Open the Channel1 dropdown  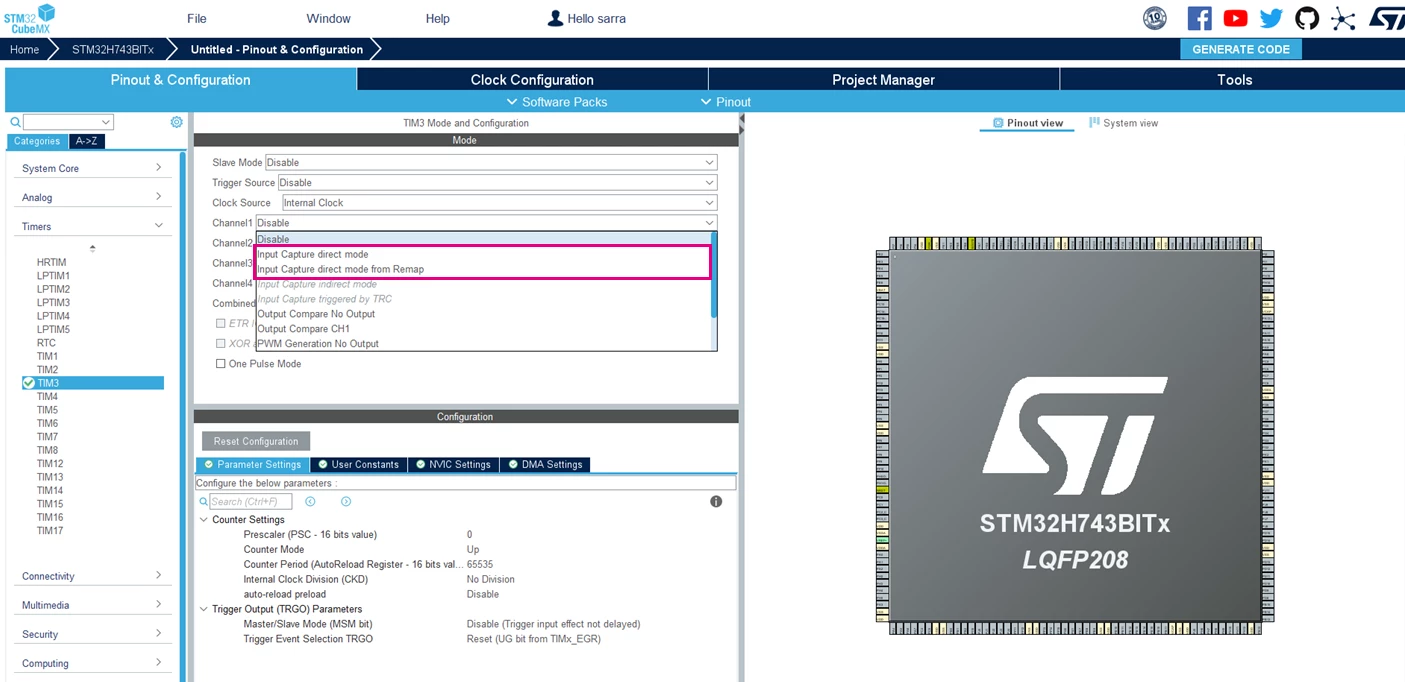click(486, 223)
